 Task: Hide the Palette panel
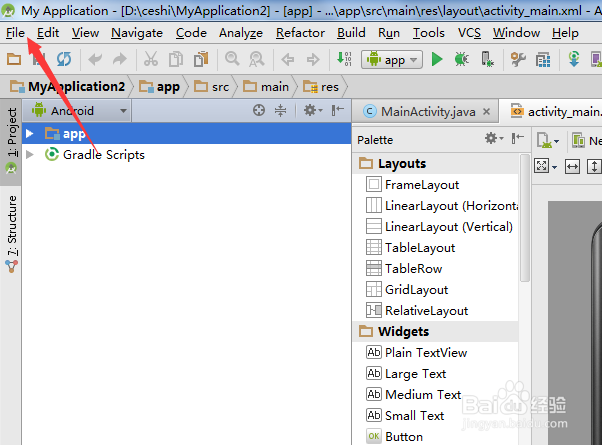pyautogui.click(x=518, y=138)
